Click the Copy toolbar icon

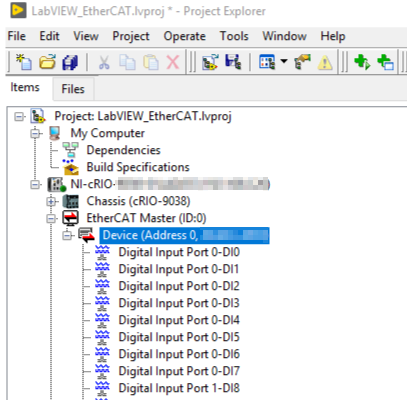tap(127, 62)
